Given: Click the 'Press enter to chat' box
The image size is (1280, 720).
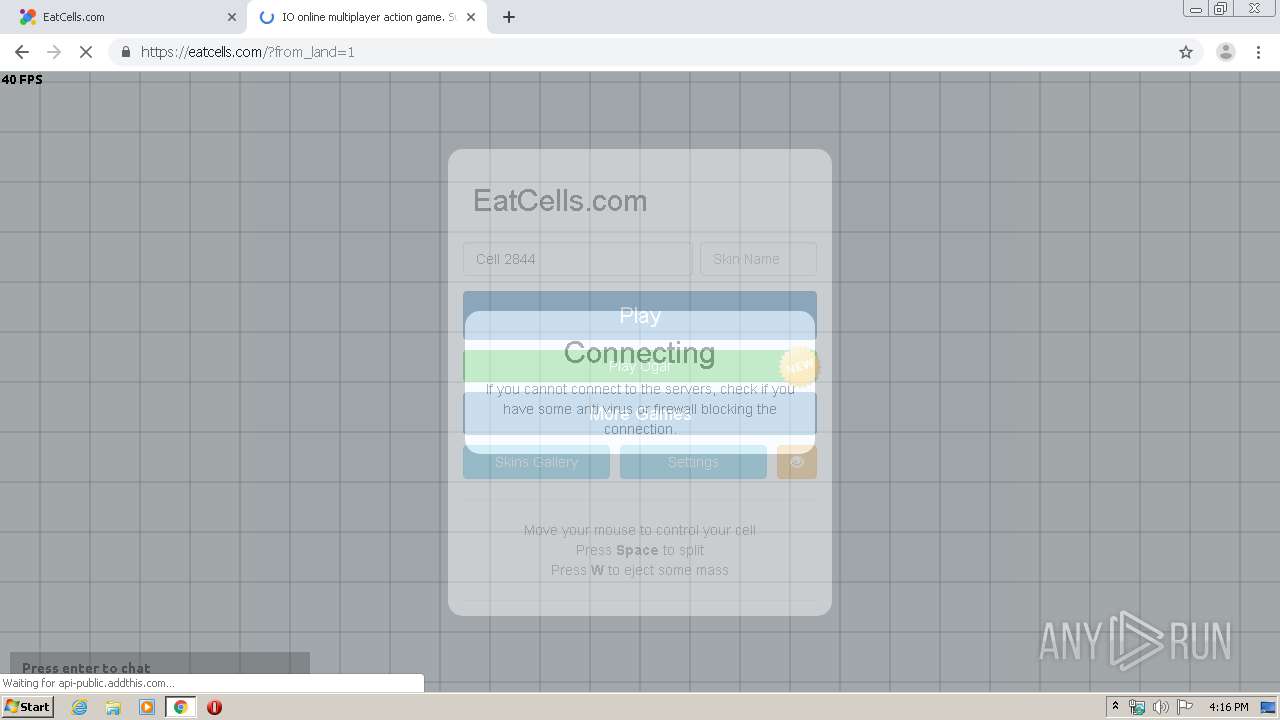Looking at the screenshot, I should click(160, 667).
